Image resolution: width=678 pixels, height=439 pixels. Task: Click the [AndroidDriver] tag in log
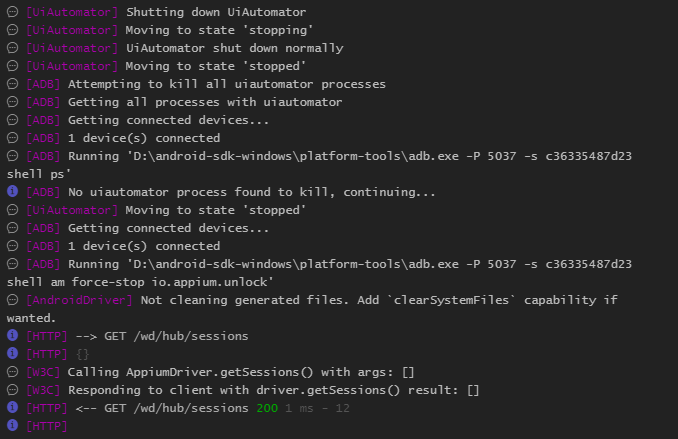[x=79, y=300]
